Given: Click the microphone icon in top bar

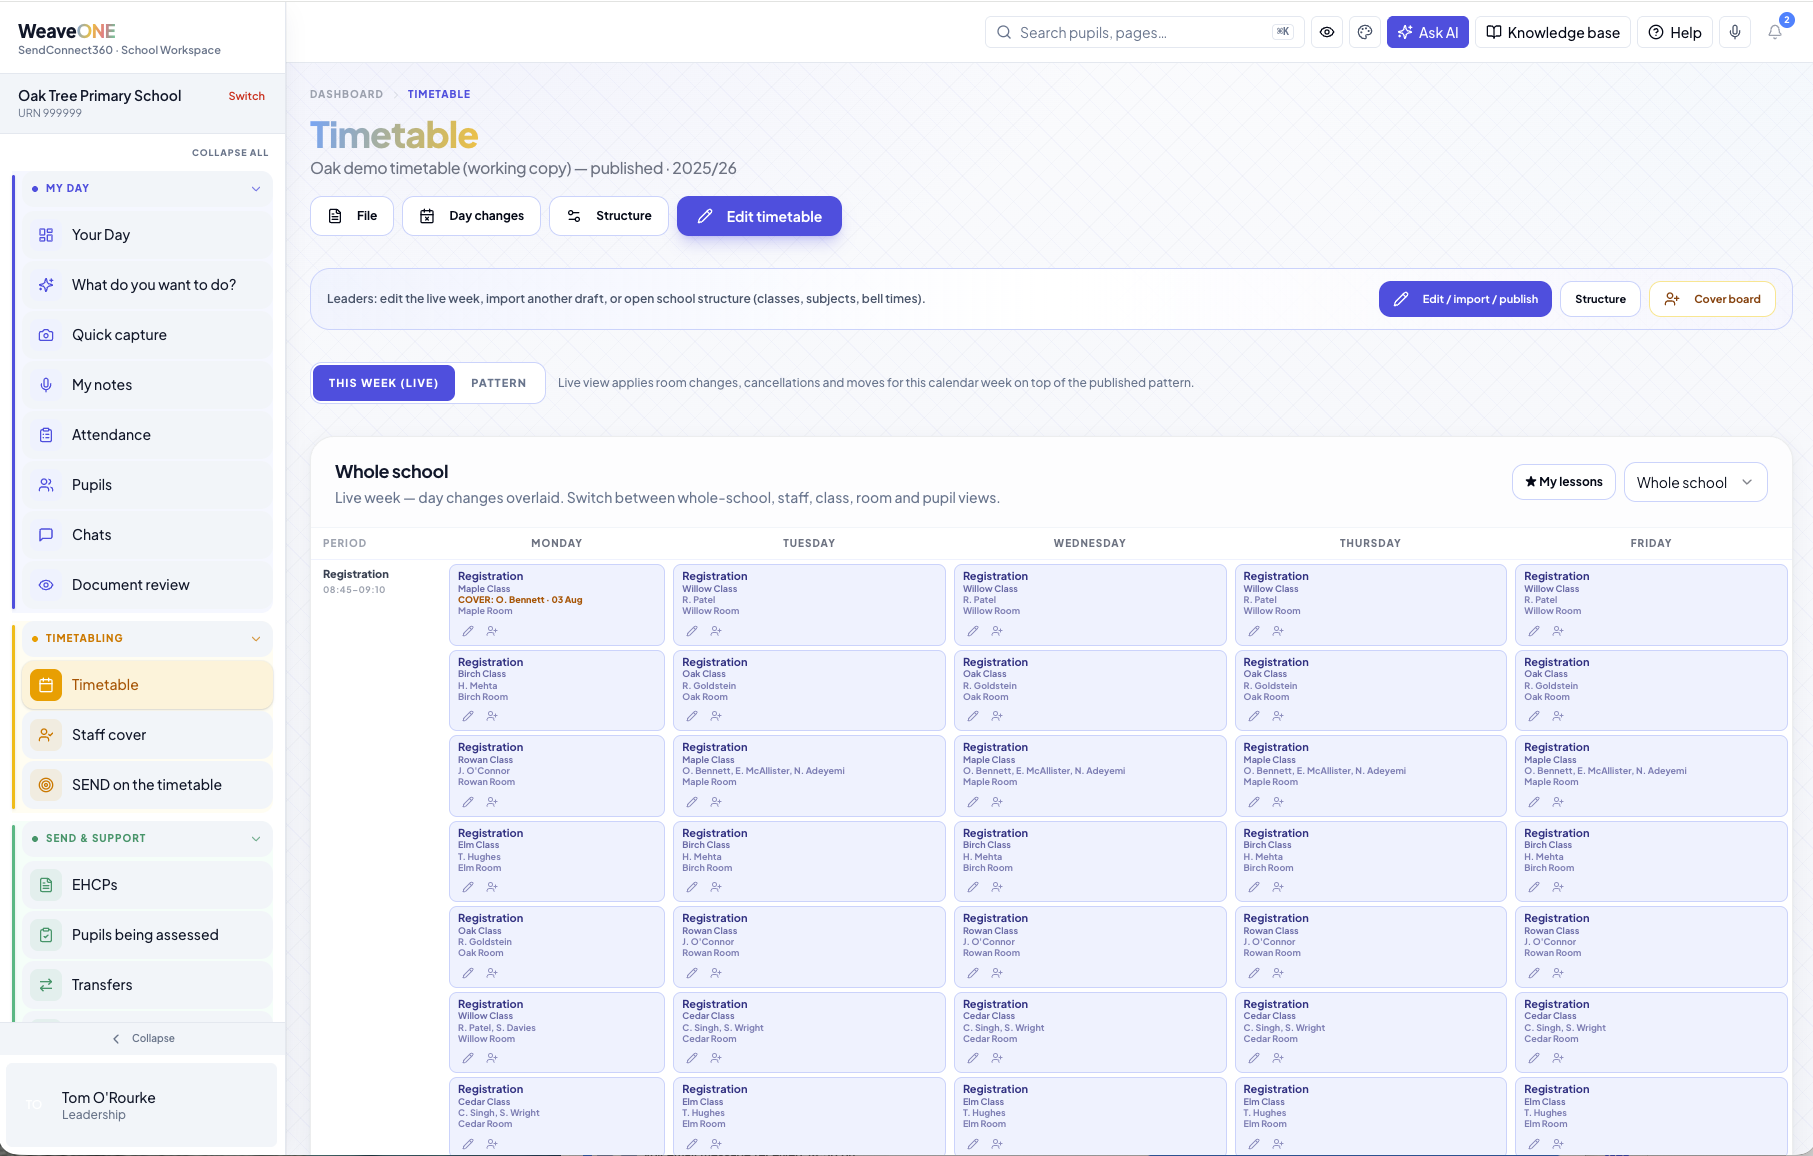Looking at the screenshot, I should click(1735, 32).
